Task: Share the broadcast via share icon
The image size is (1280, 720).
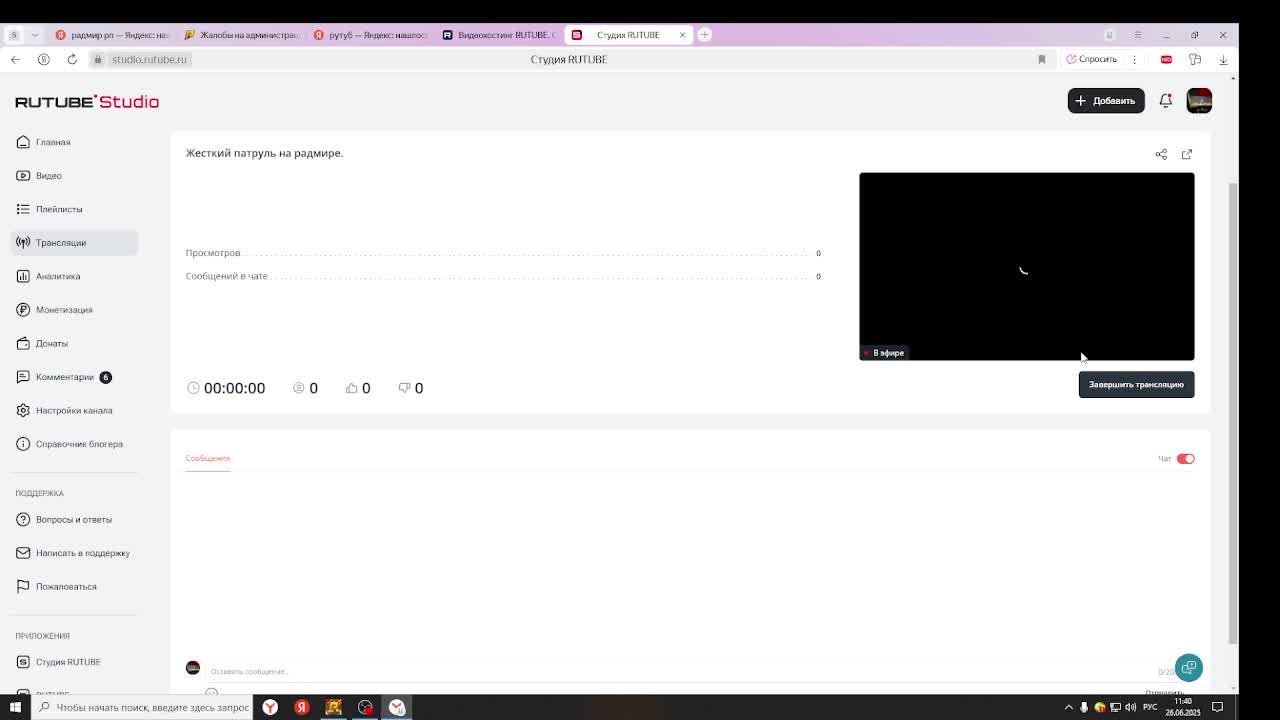Action: click(x=1161, y=154)
